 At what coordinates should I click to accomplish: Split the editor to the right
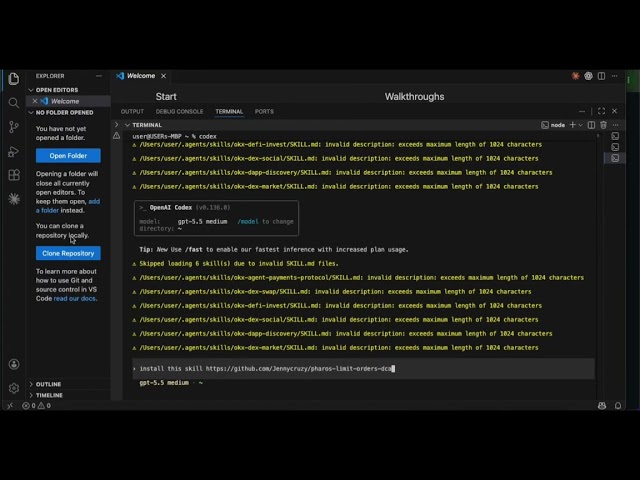point(601,76)
